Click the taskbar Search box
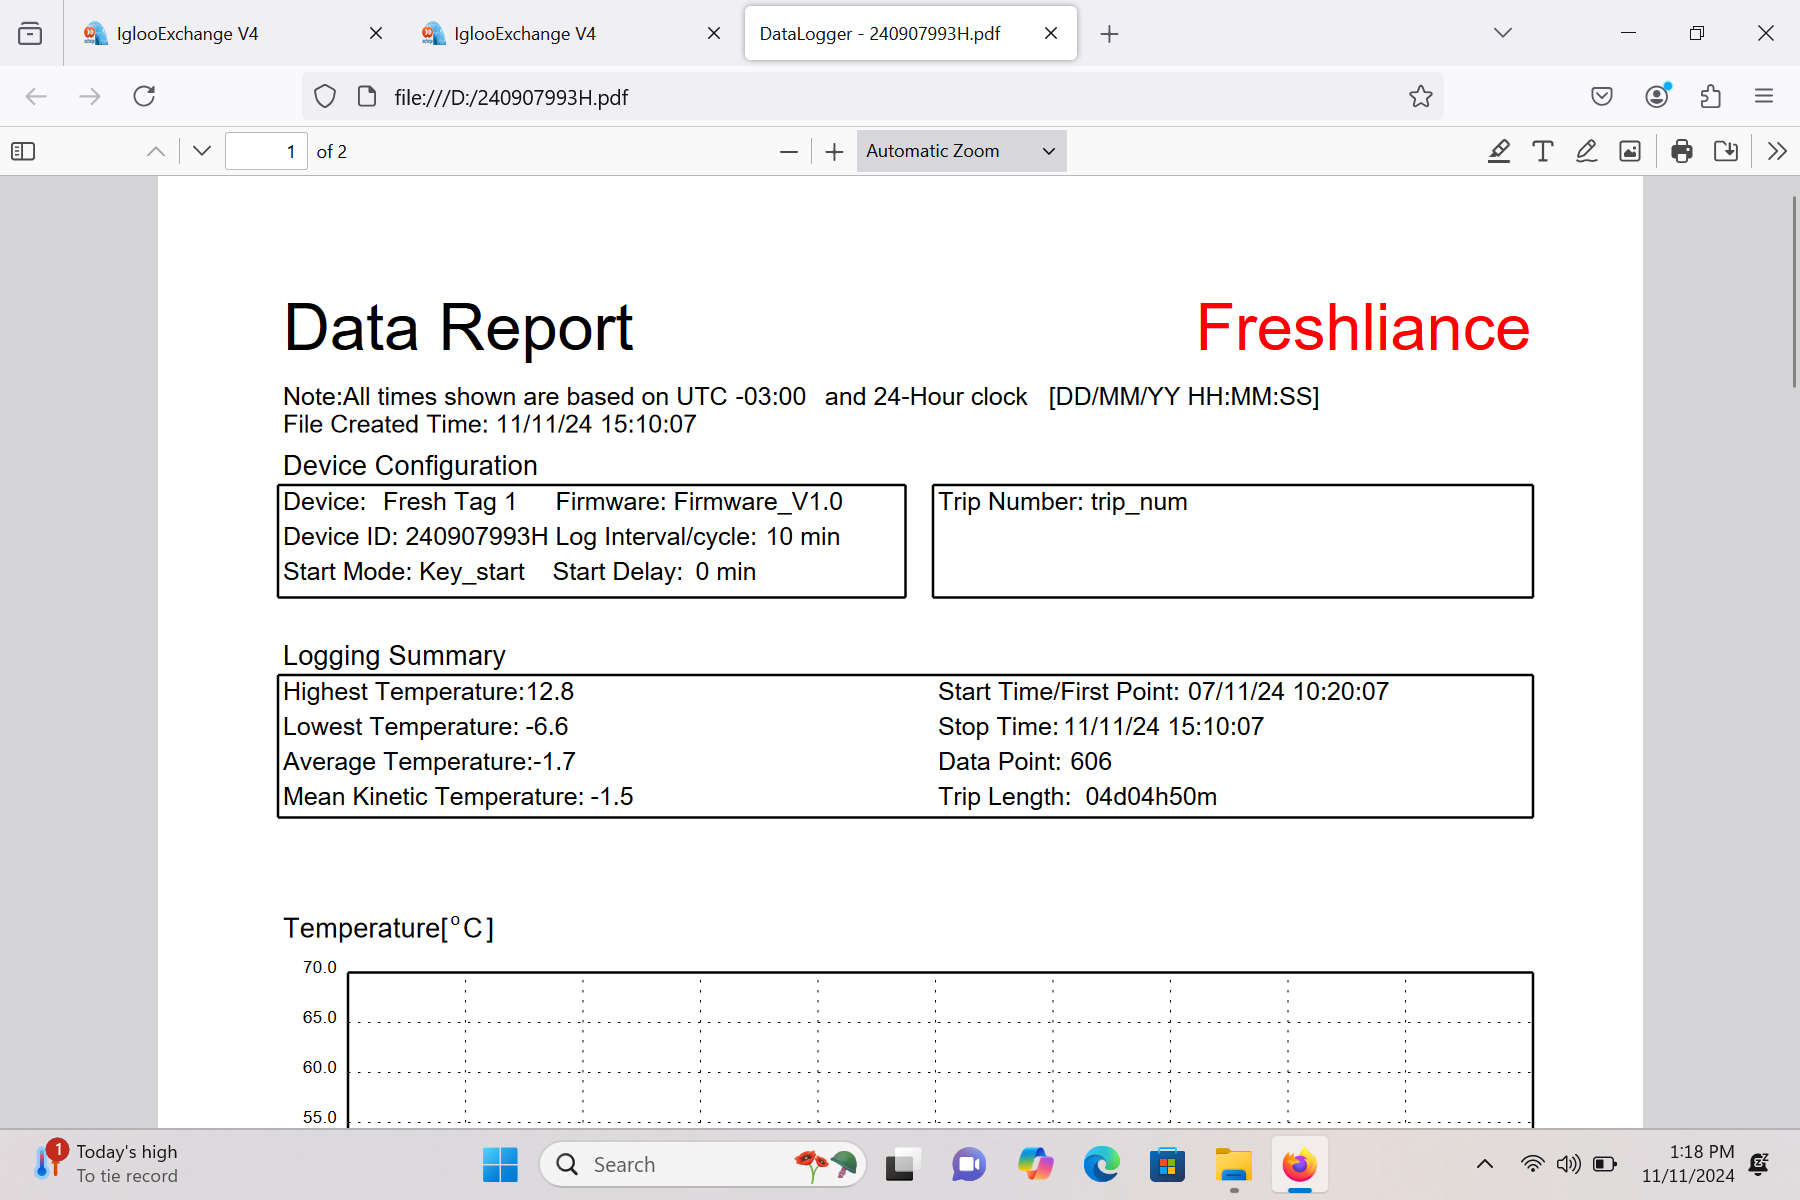 point(703,1164)
